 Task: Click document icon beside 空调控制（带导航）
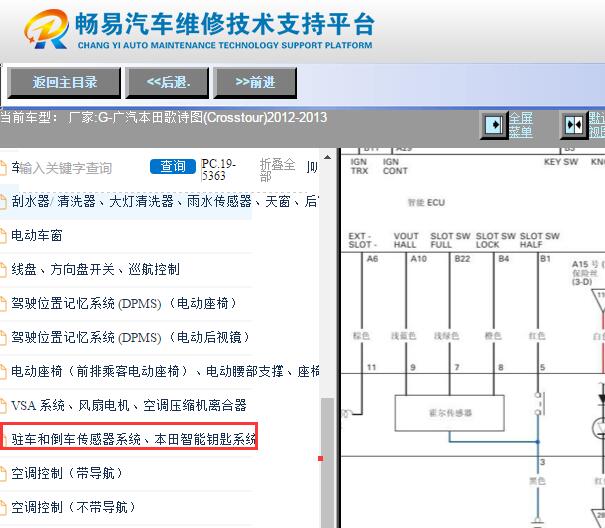click(3, 474)
